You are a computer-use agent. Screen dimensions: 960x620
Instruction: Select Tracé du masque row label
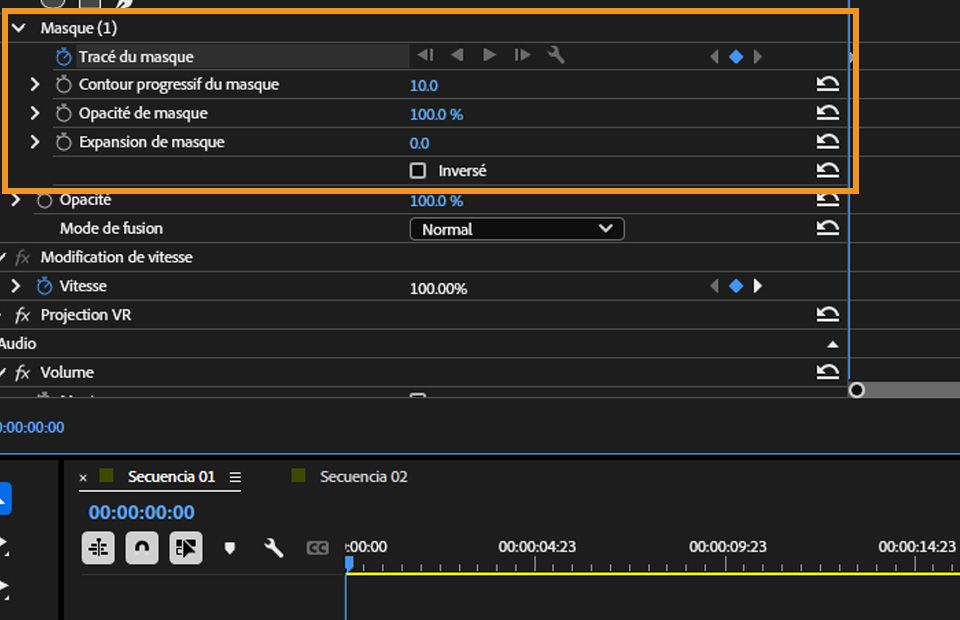tap(136, 56)
